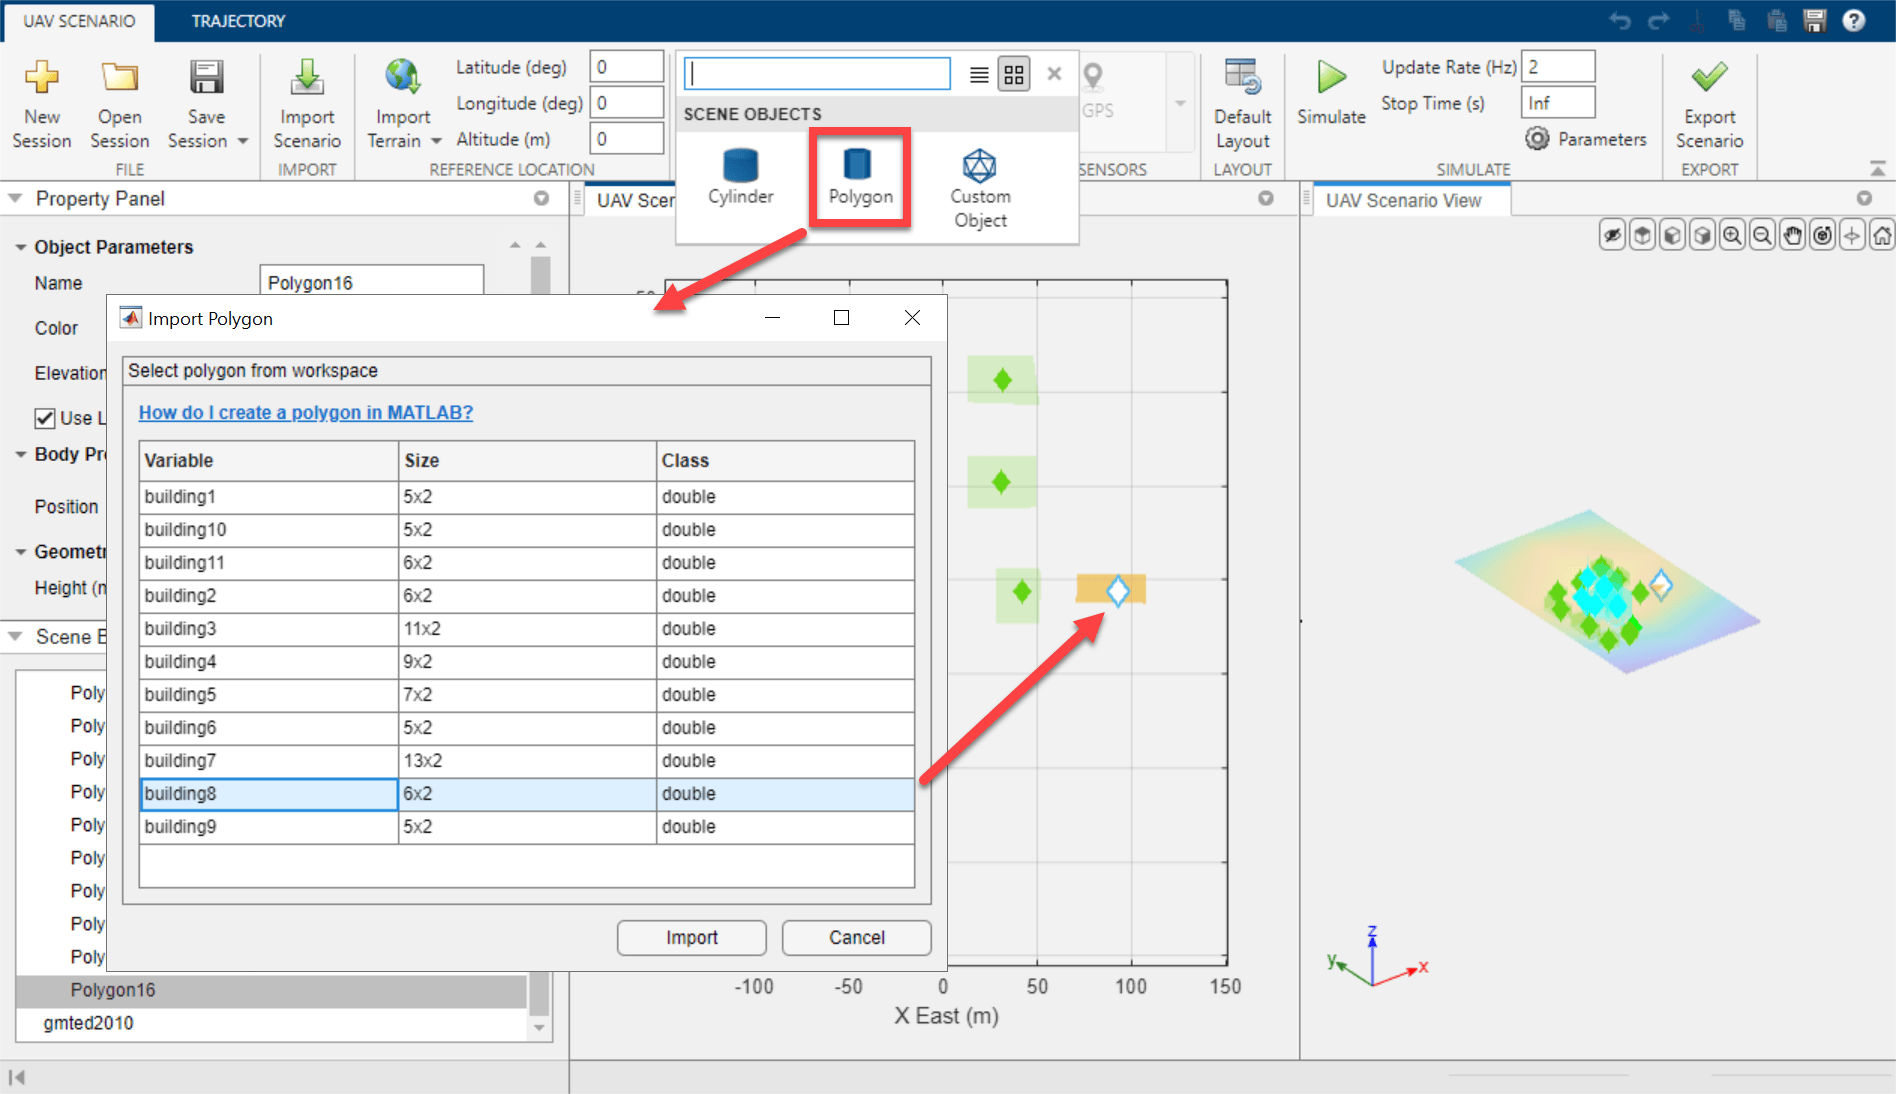The width and height of the screenshot is (1896, 1094).
Task: Collapse the Property Panel triangle
Action: click(x=15, y=198)
